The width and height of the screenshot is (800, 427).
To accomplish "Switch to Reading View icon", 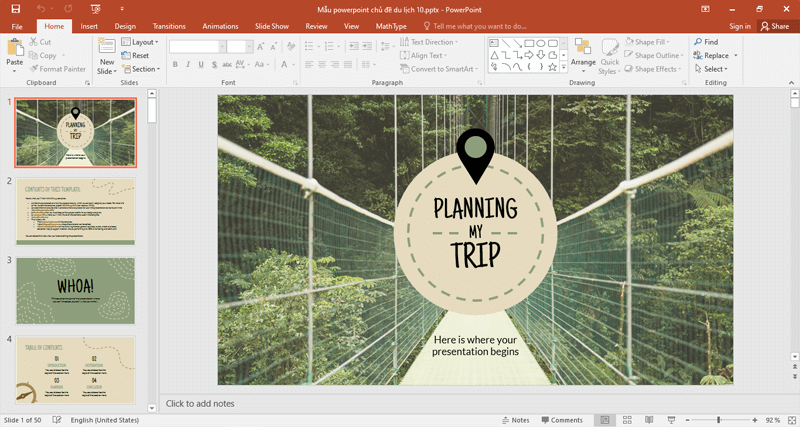I will tap(649, 420).
